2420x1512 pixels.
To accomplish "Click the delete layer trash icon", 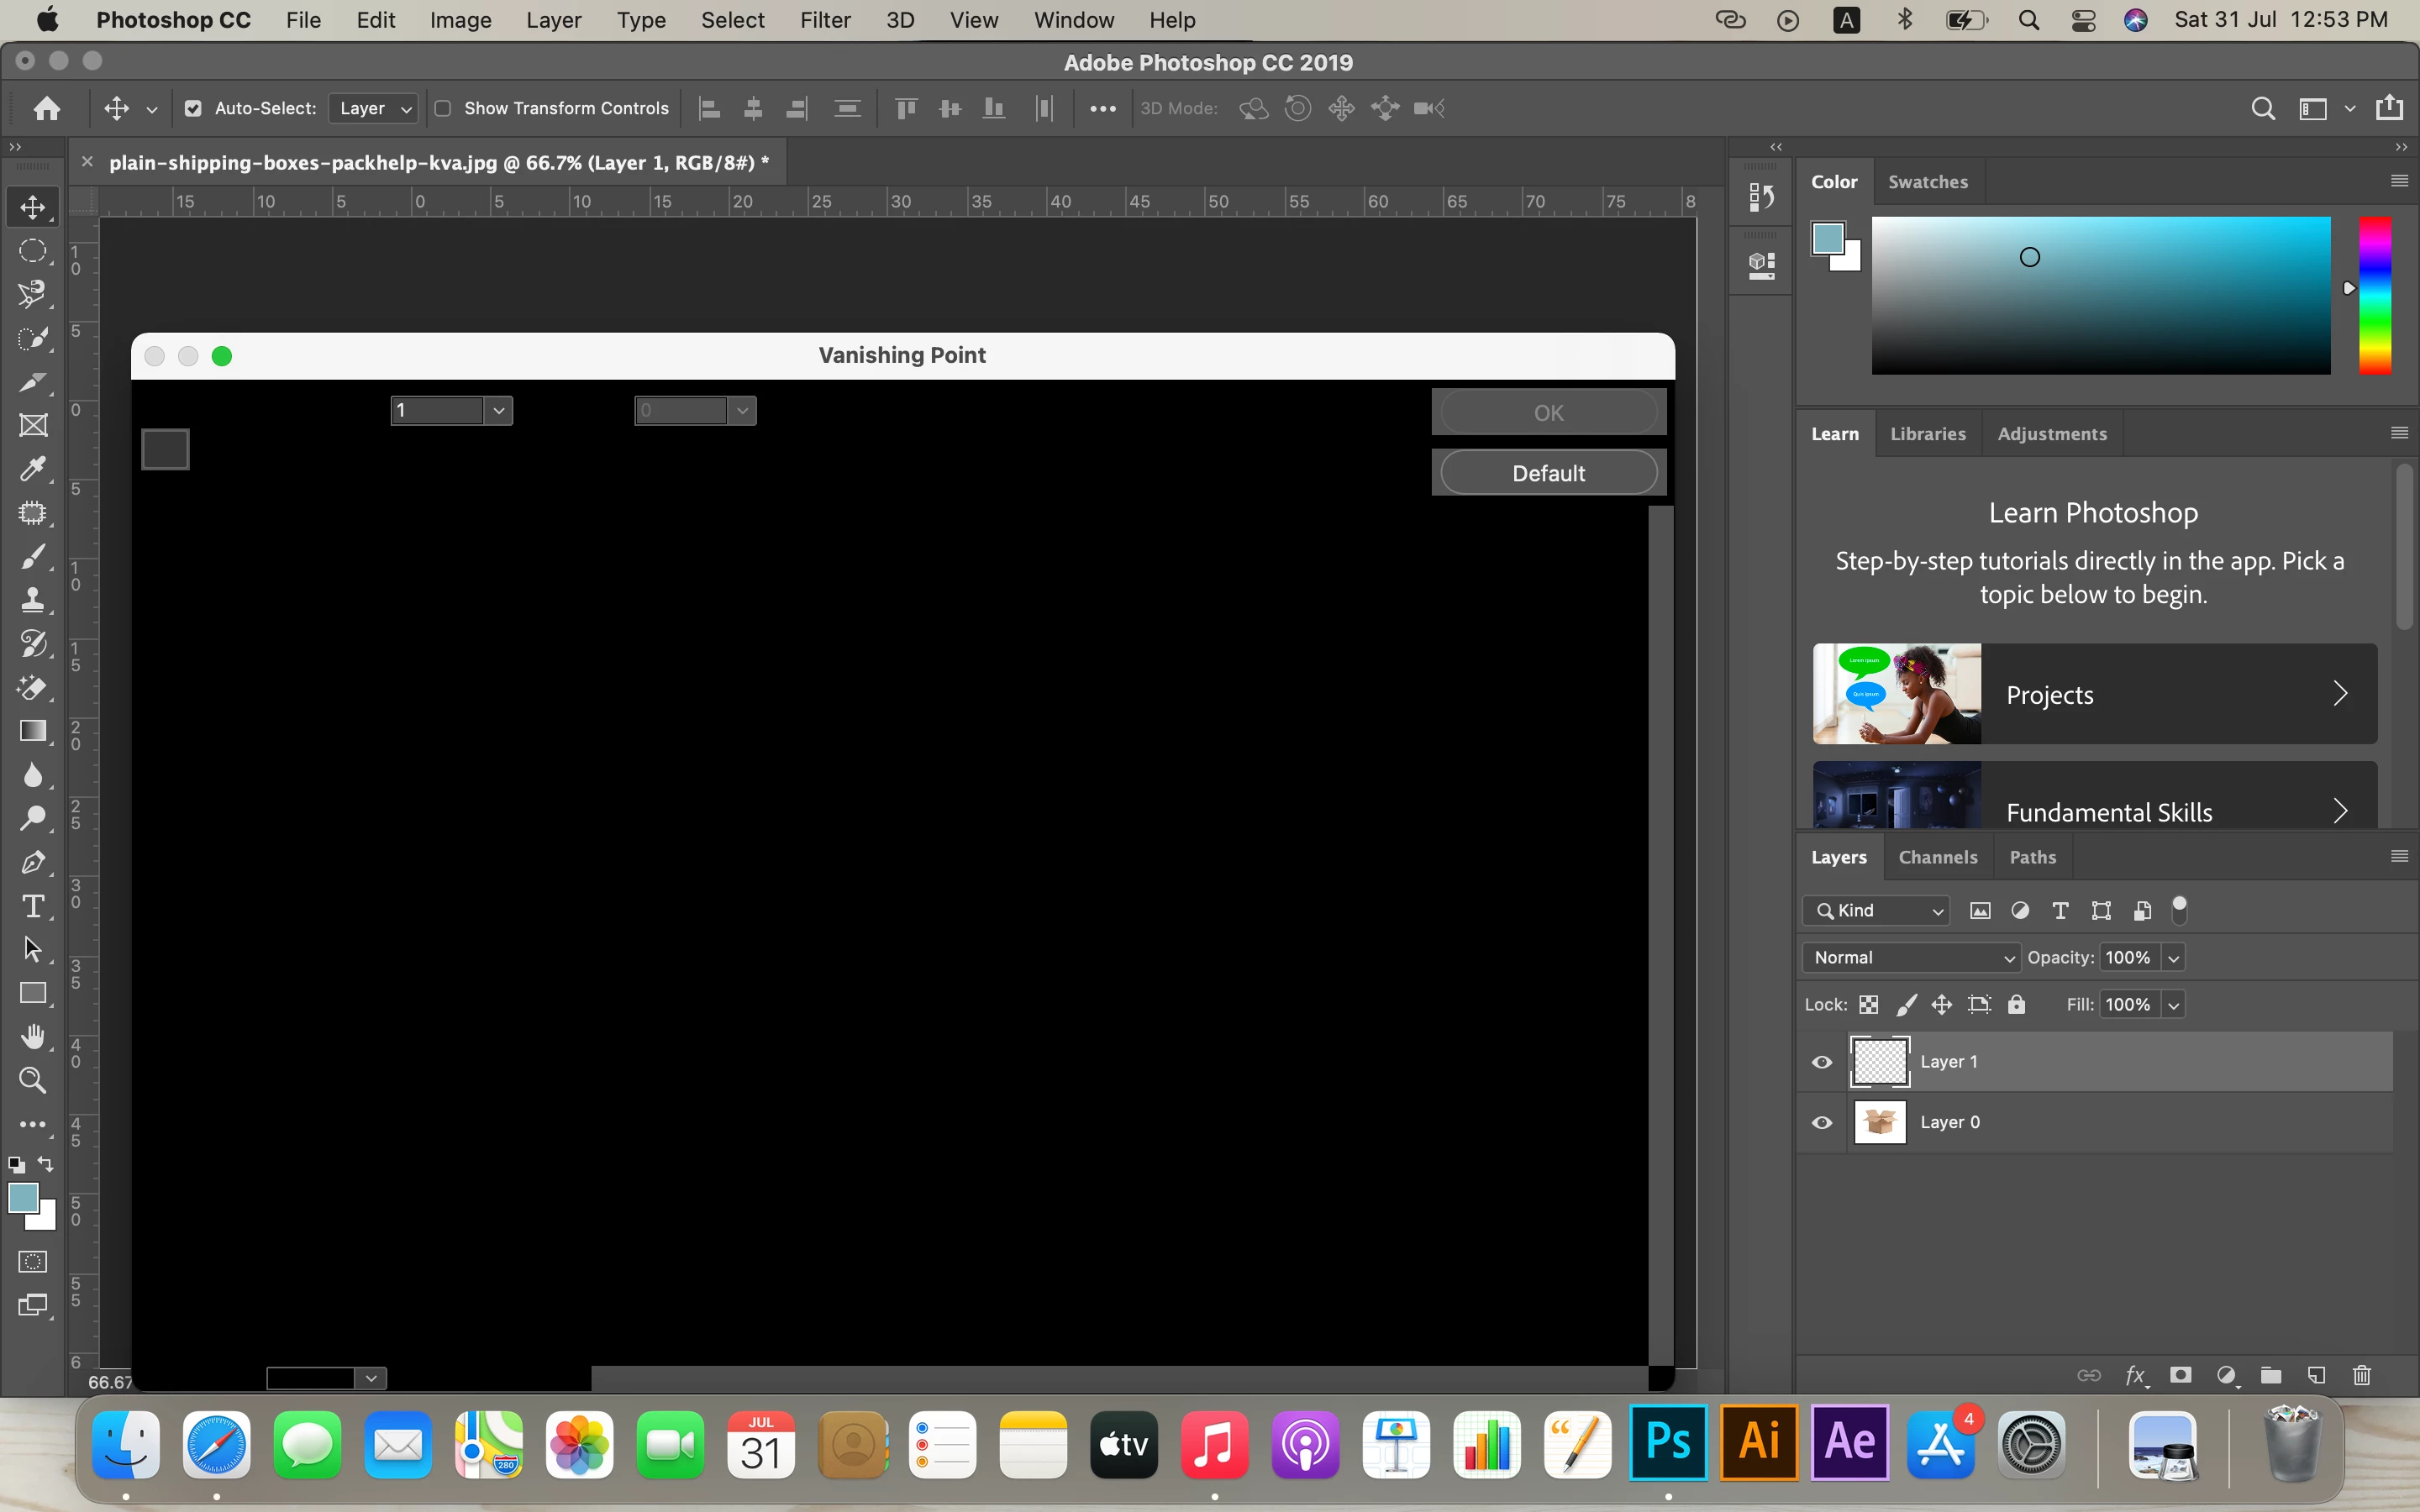I will [x=2362, y=1375].
